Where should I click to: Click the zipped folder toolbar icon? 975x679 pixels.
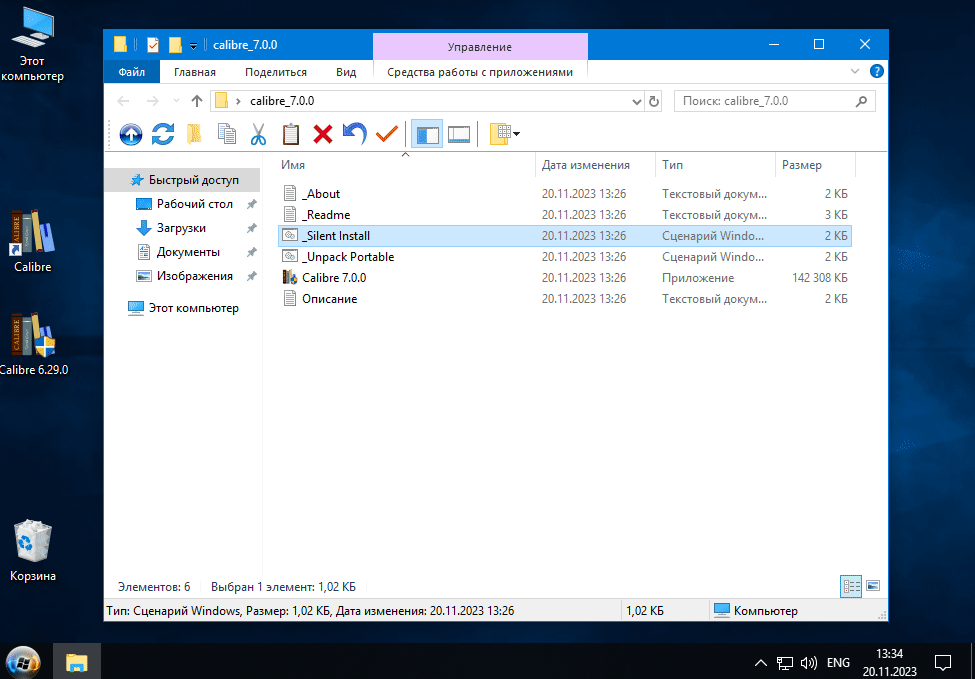click(x=195, y=134)
